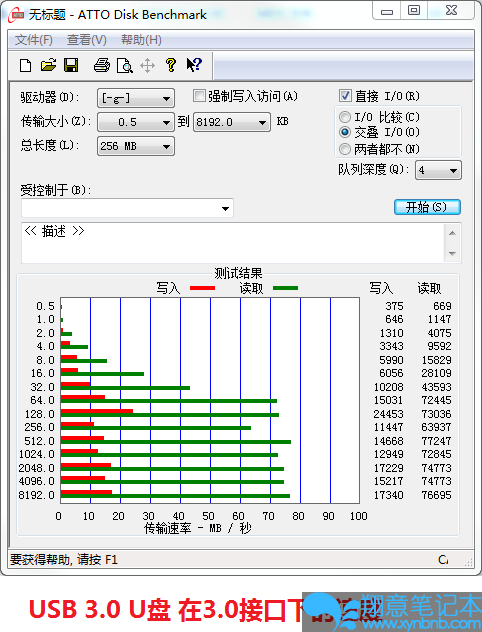Click the Save floppy disk icon

71,65
